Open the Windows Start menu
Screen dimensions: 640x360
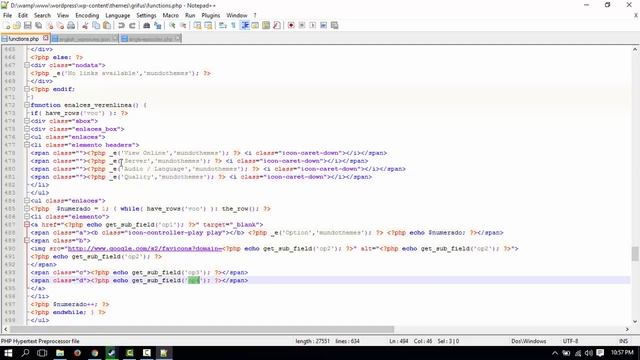pyautogui.click(x=8, y=353)
